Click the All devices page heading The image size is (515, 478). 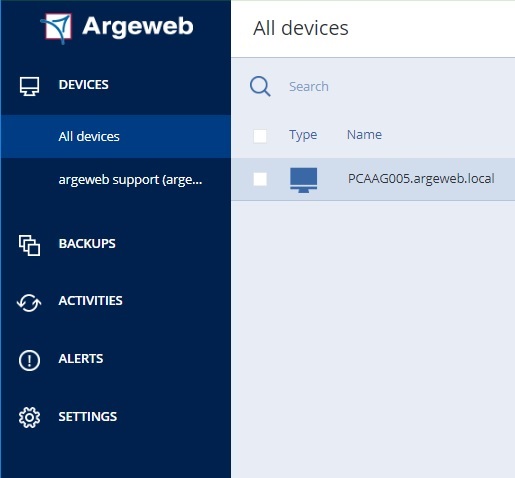click(301, 28)
